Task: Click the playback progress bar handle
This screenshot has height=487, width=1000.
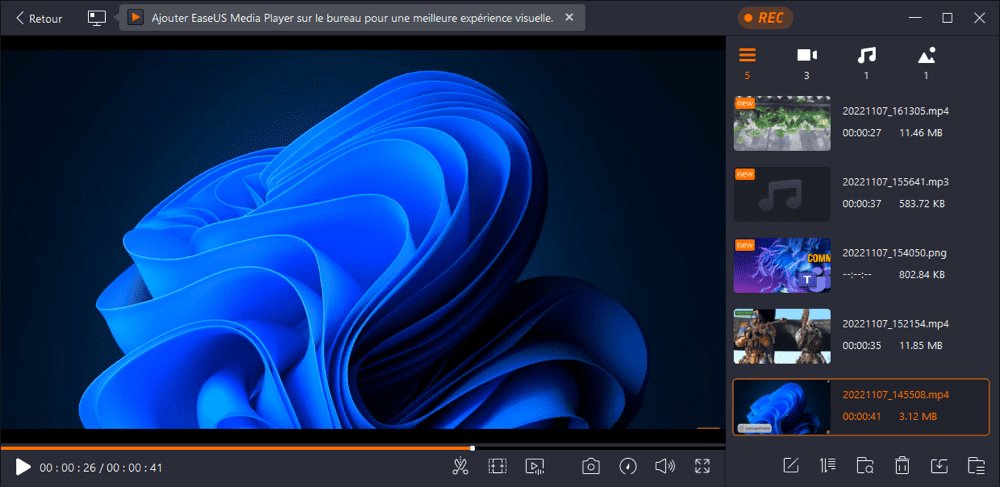Action: click(473, 448)
